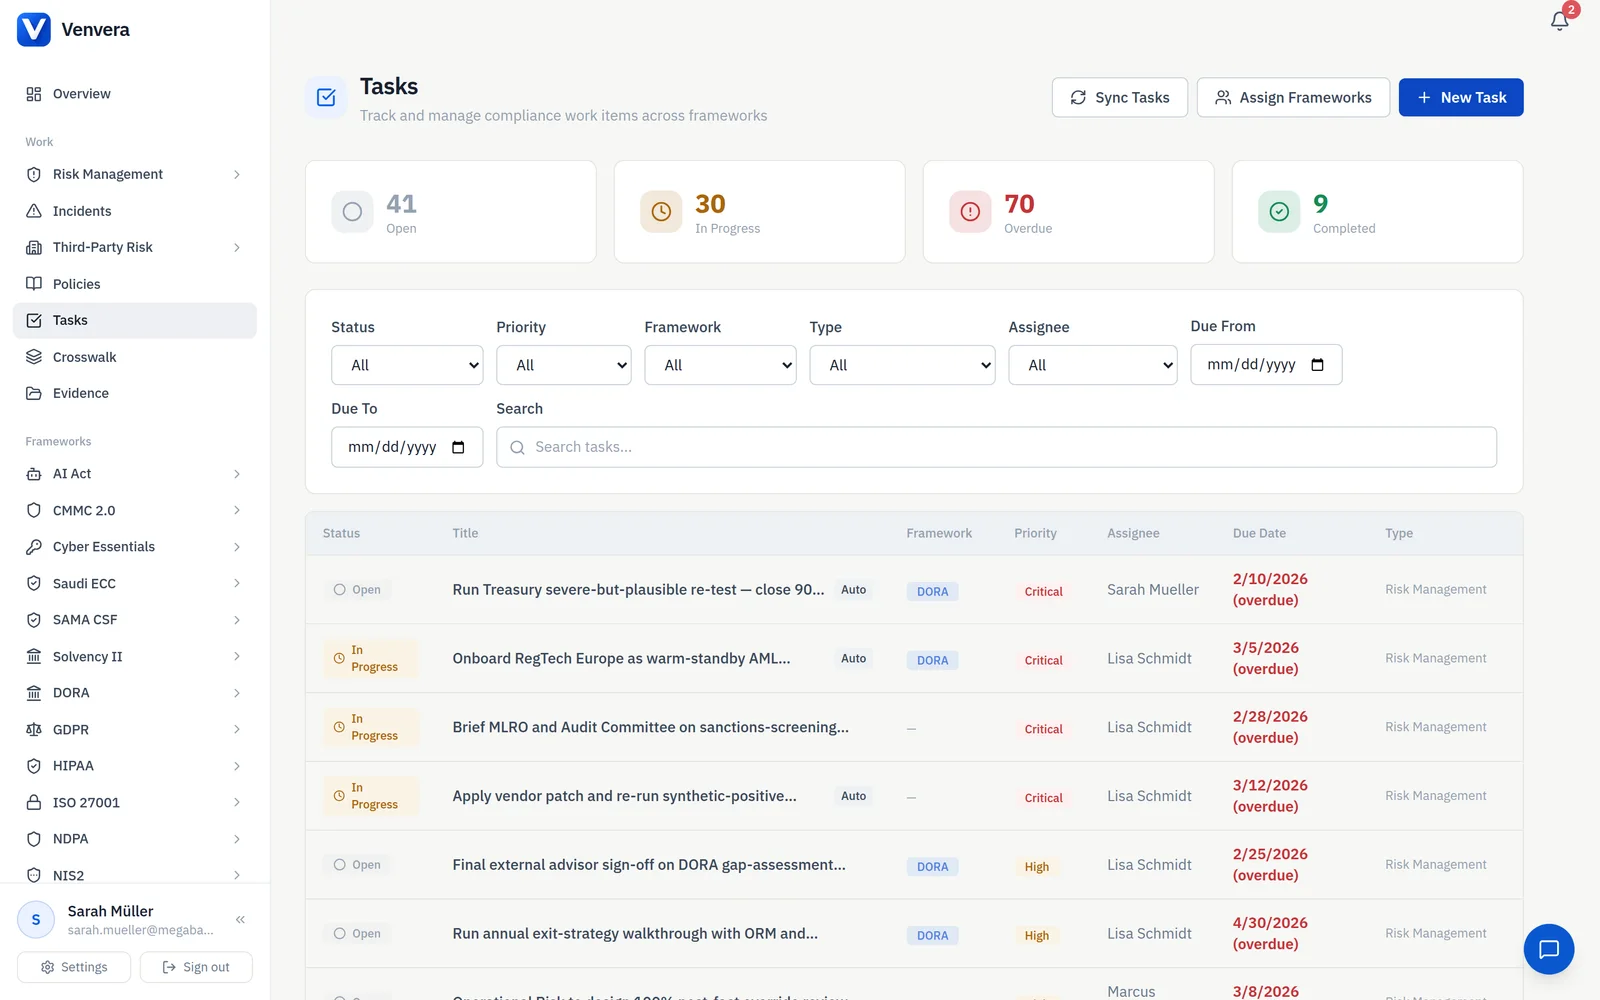Click the Due From date field
Screen dimensions: 1600x1000
[1266, 365]
